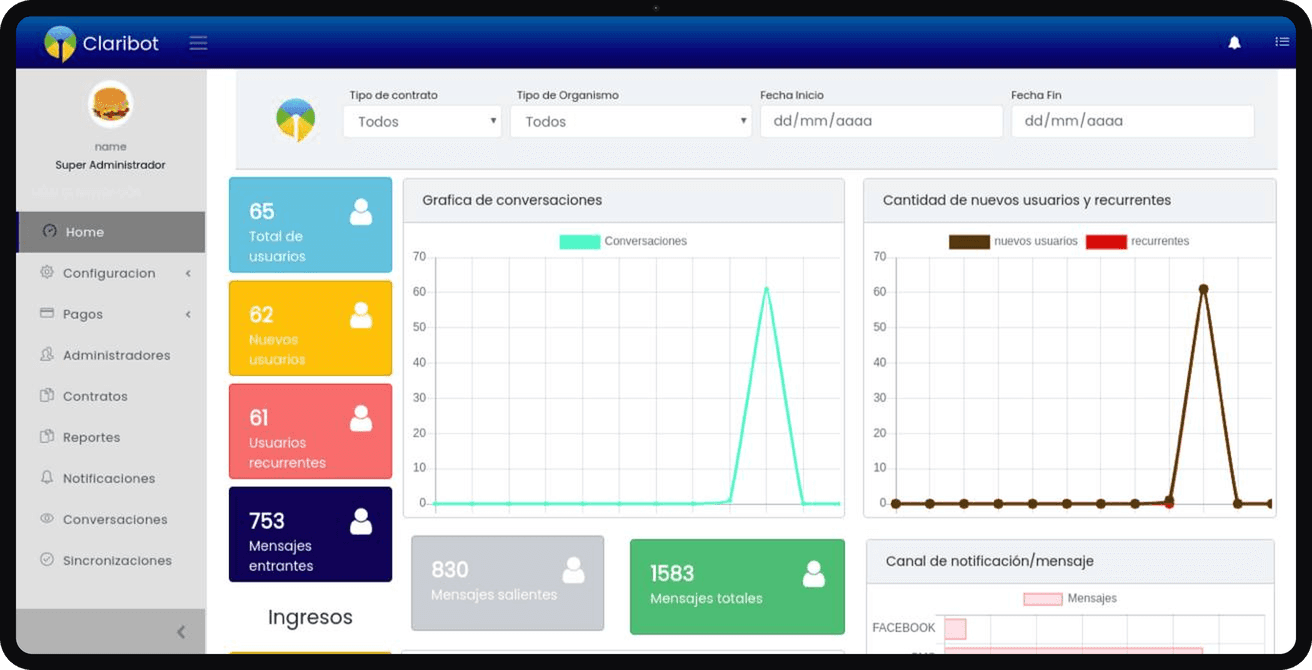This screenshot has height=670, width=1312.
Task: Click the notification bell icon in top bar
Action: click(1234, 42)
